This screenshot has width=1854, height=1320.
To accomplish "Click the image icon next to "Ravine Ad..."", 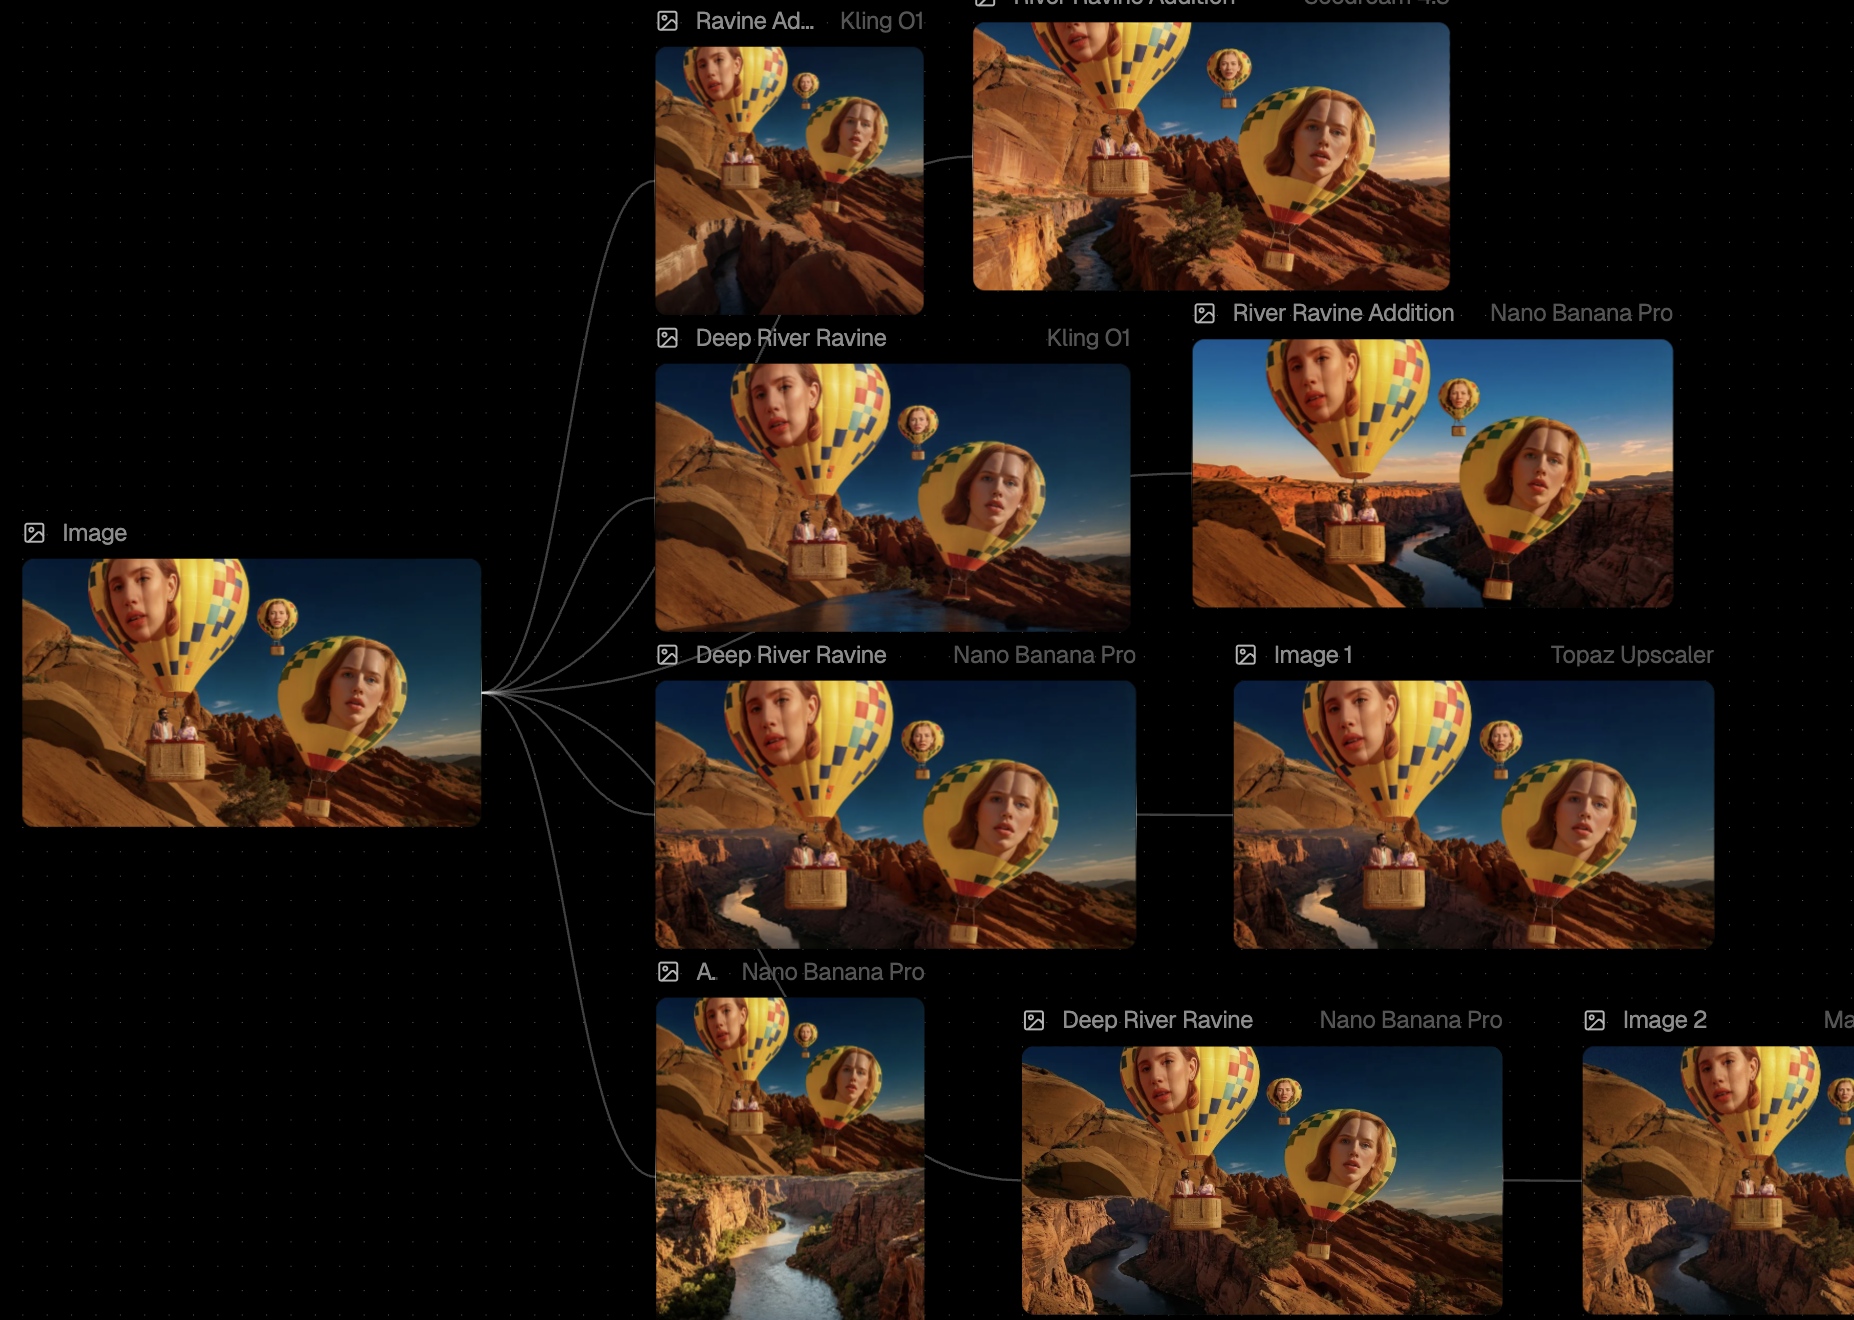I will [668, 21].
